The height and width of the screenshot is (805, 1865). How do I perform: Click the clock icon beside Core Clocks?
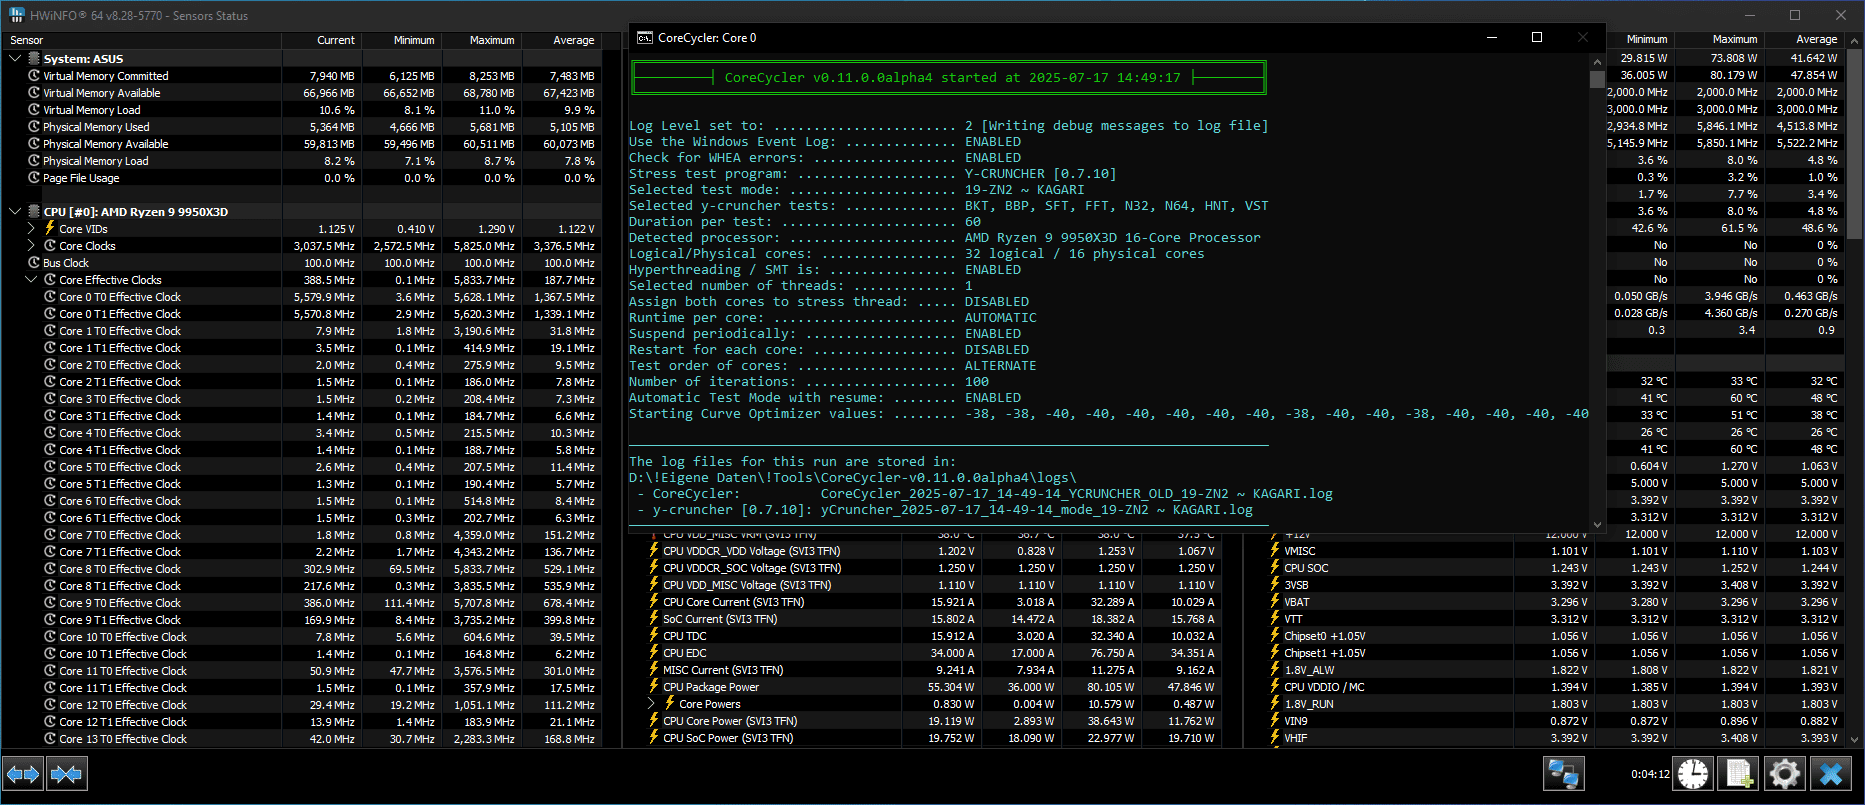[x=50, y=245]
